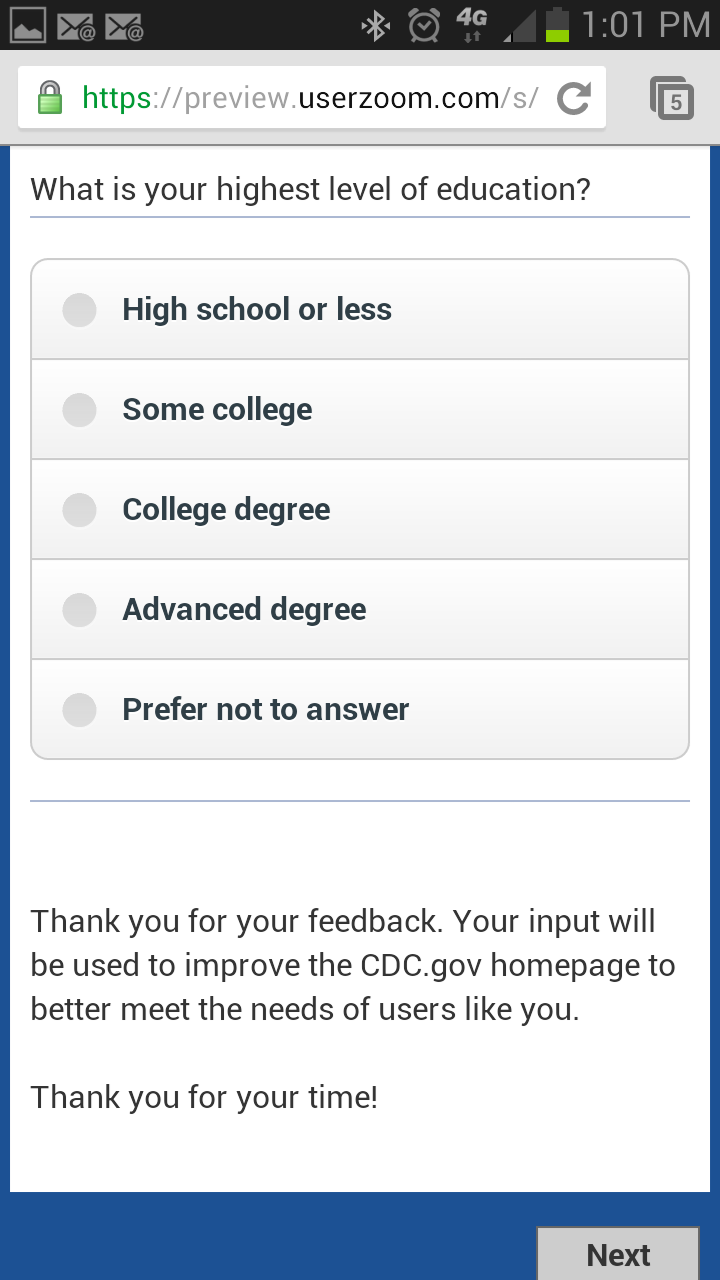Image resolution: width=720 pixels, height=1280 pixels.
Task: Pick the "Advanced degree" option
Action: [80, 610]
